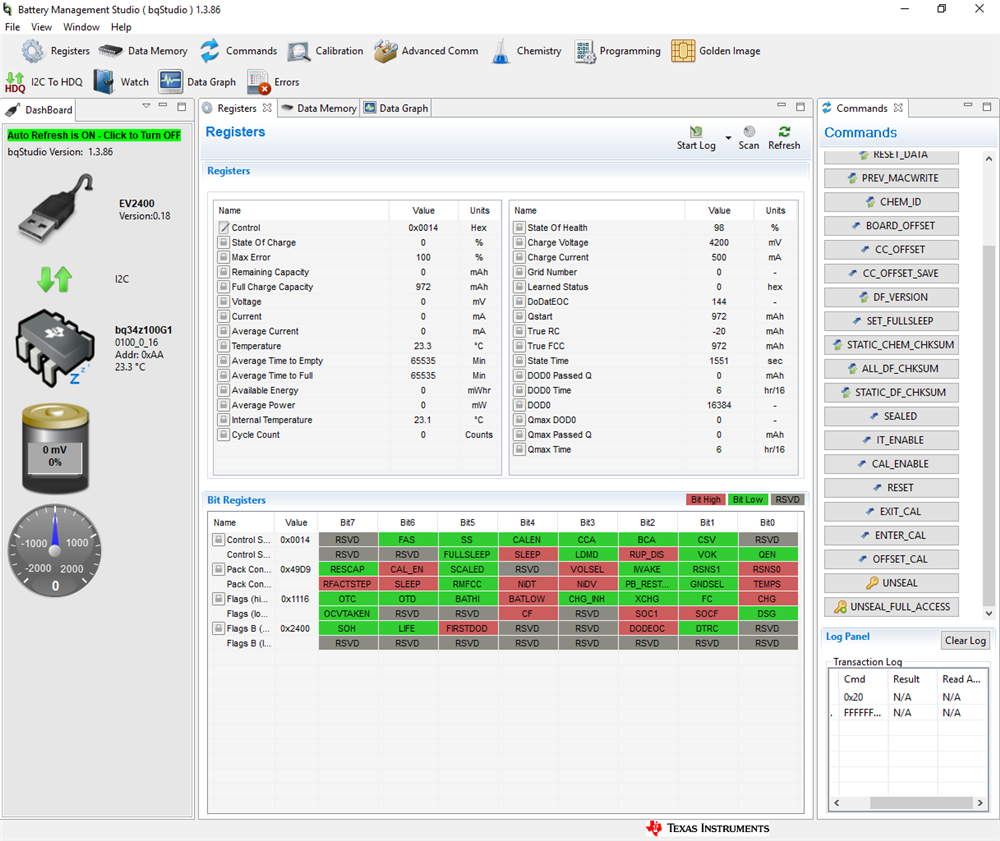Open Advanced Comm toolbox
The image size is (1000, 841).
(426, 51)
